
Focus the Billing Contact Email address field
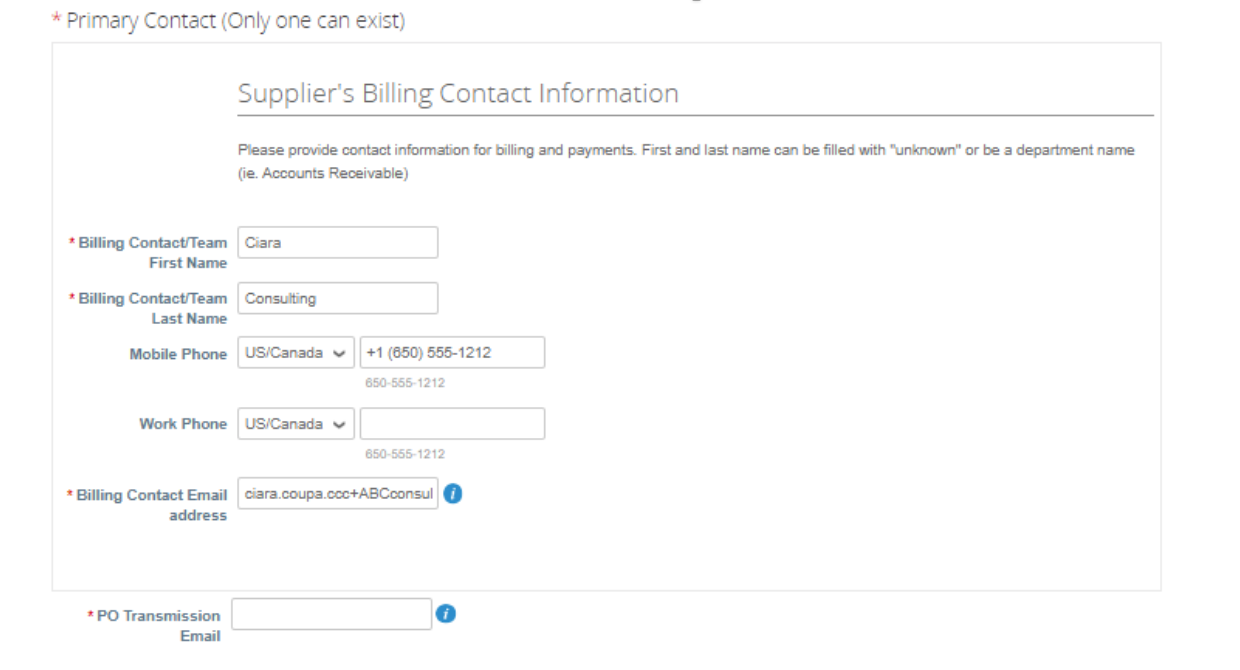point(337,494)
